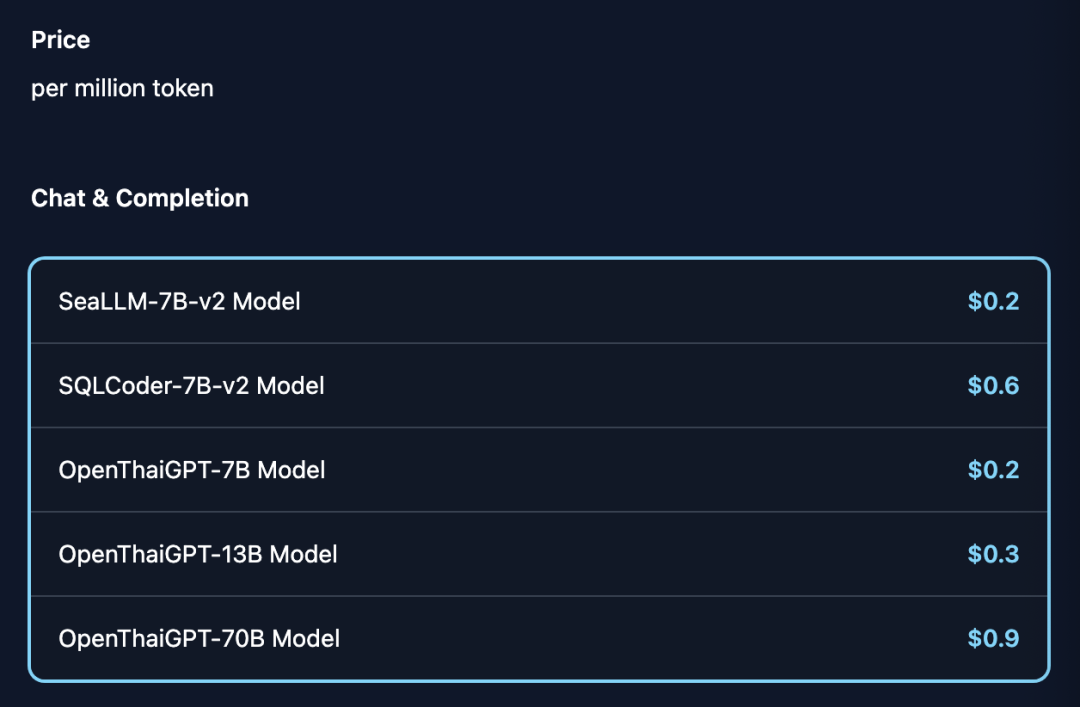Click the Chat & Completion section heading
Screen dimensions: 1080x707
(140, 198)
